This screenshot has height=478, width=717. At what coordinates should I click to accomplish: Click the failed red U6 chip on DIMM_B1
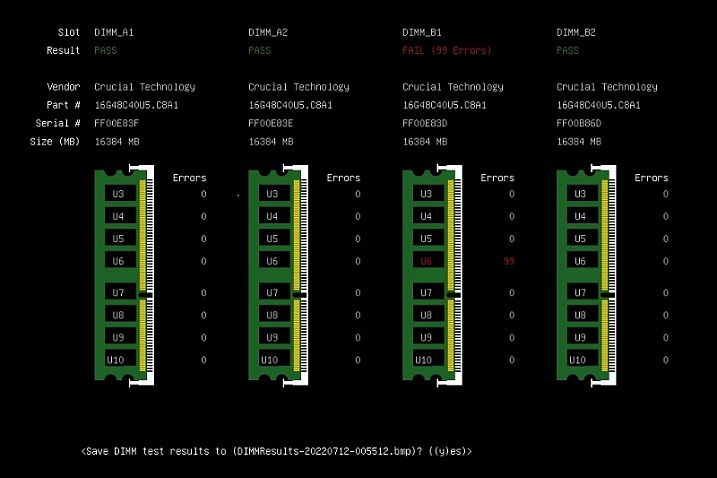pos(428,260)
